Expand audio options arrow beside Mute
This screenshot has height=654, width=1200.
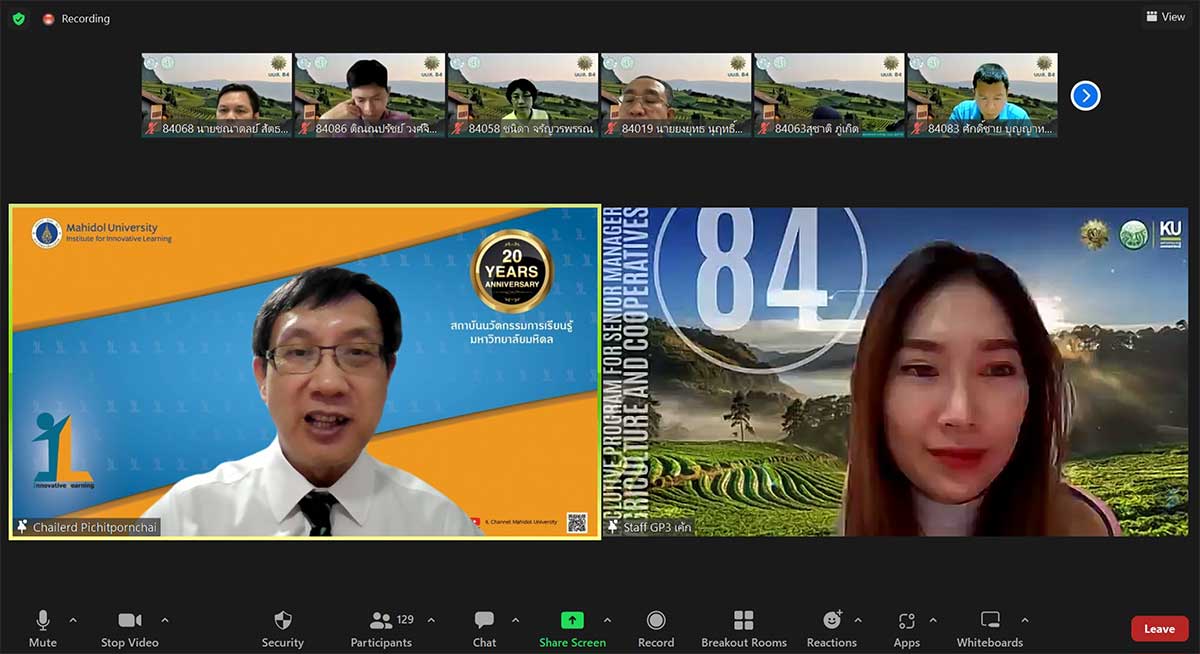coord(73,620)
